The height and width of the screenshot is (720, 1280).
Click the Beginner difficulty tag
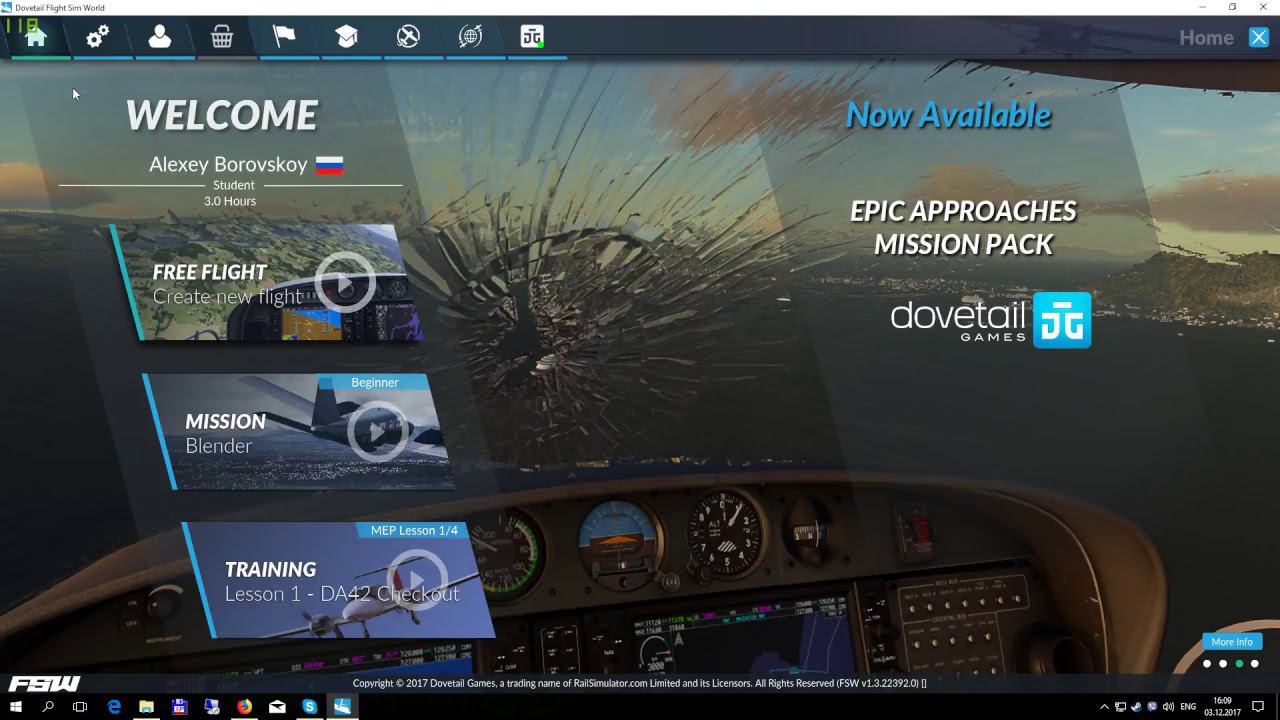point(374,382)
